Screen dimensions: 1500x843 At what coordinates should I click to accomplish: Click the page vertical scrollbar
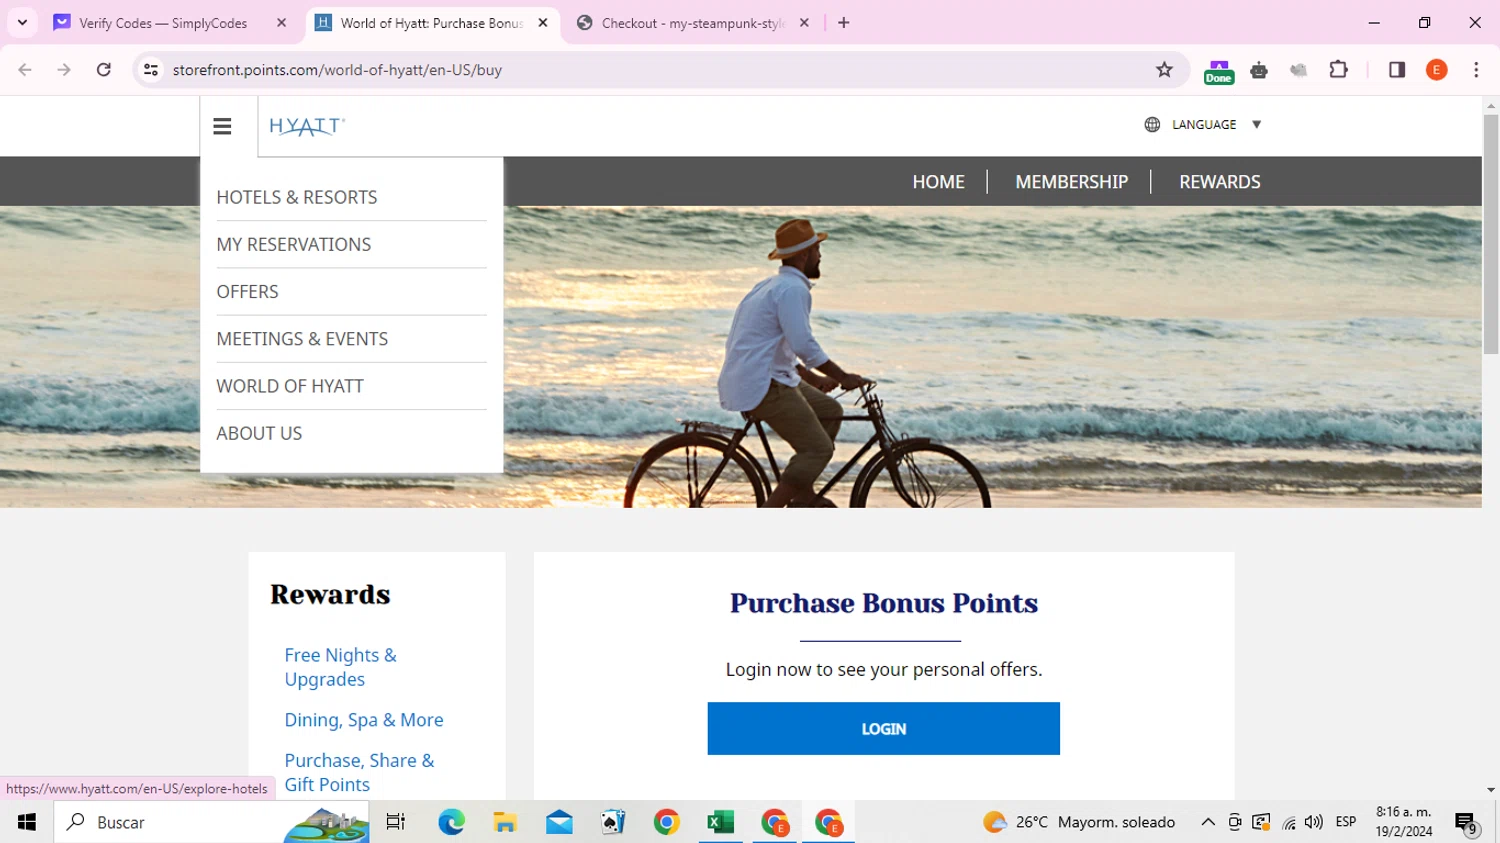tap(1491, 235)
